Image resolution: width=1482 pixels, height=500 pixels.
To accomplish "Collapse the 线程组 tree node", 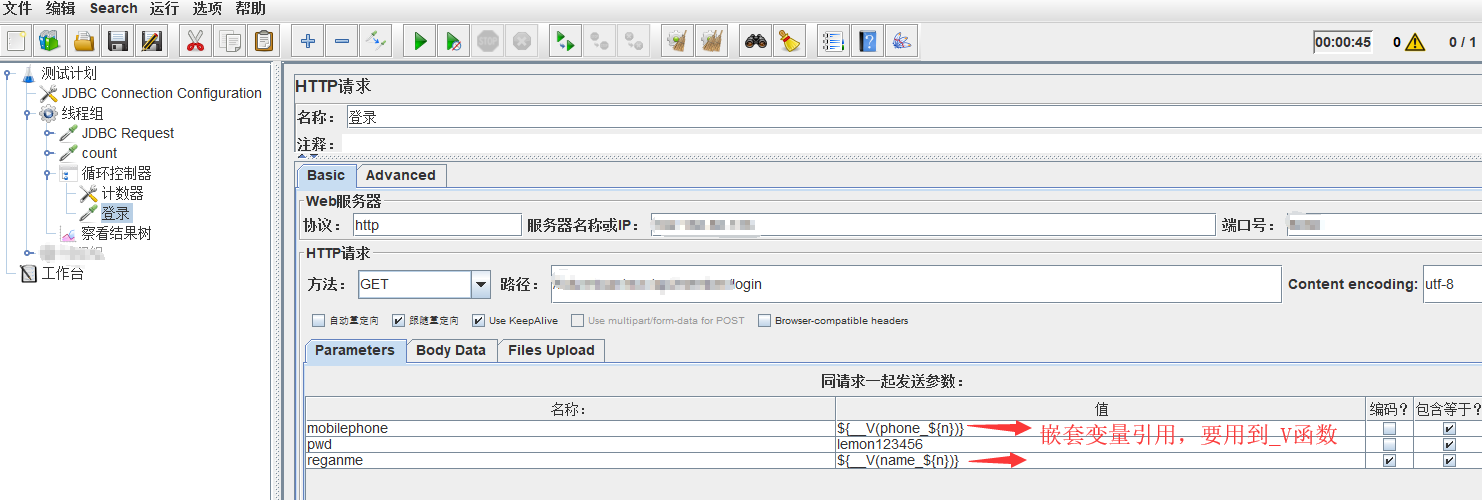I will (29, 113).
